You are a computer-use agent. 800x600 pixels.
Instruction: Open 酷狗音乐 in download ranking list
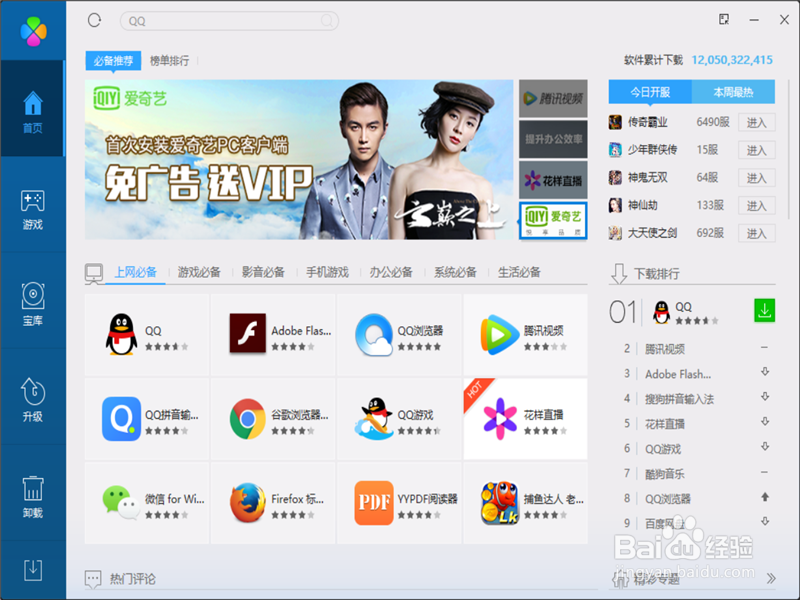[x=665, y=474]
